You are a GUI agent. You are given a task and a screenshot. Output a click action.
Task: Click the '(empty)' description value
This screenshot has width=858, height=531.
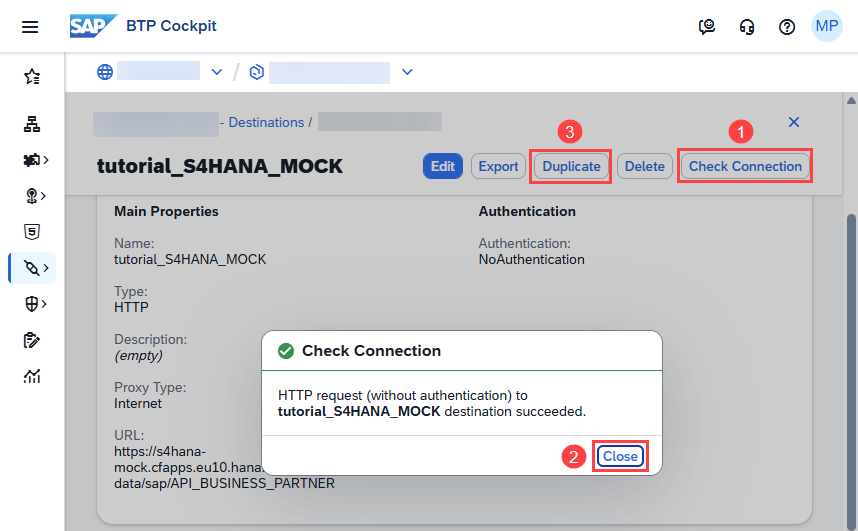click(x=138, y=355)
